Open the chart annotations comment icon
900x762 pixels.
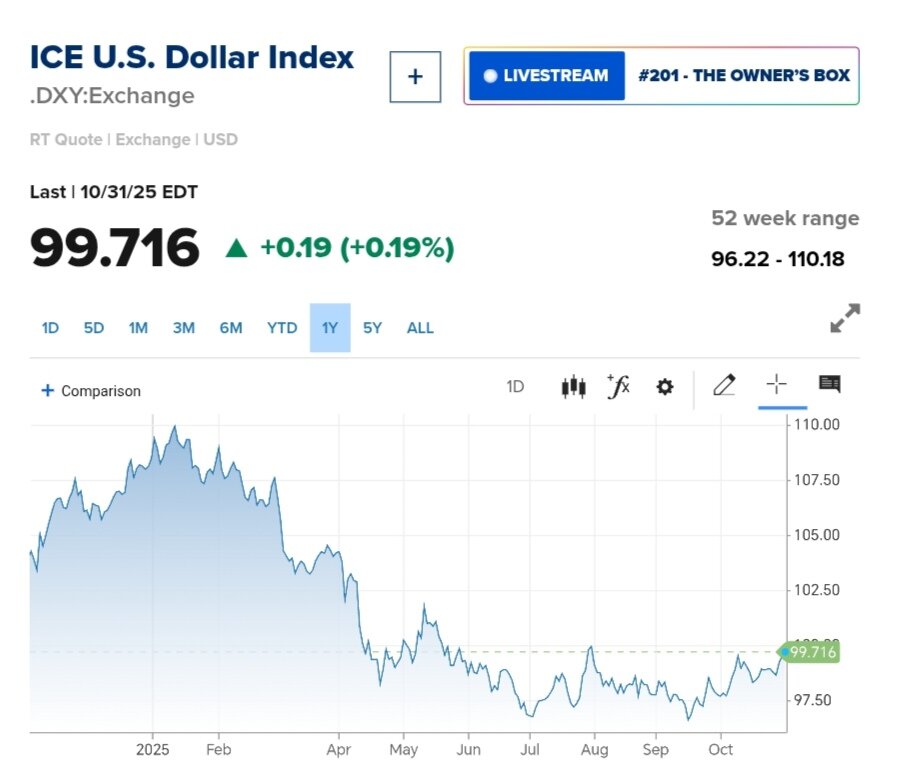coord(829,385)
